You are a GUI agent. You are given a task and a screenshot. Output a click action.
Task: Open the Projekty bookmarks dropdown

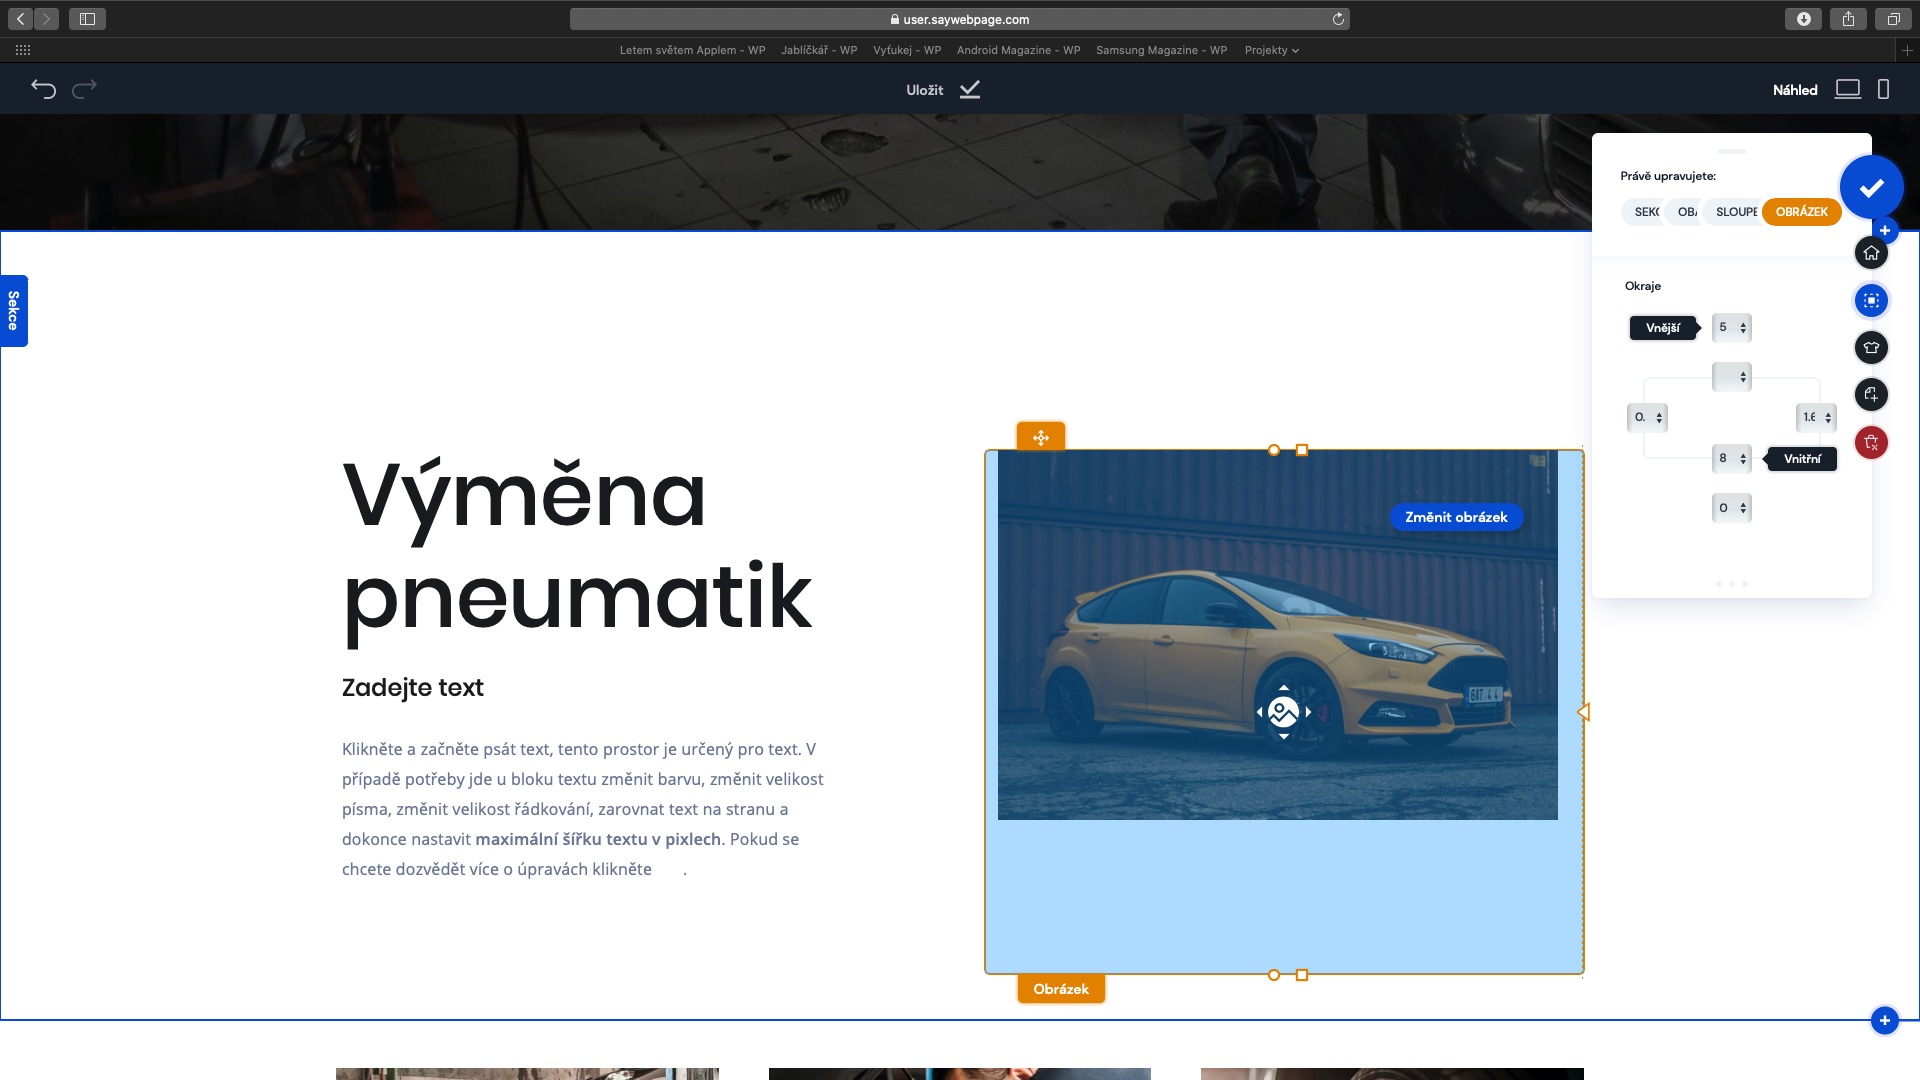pos(1271,50)
